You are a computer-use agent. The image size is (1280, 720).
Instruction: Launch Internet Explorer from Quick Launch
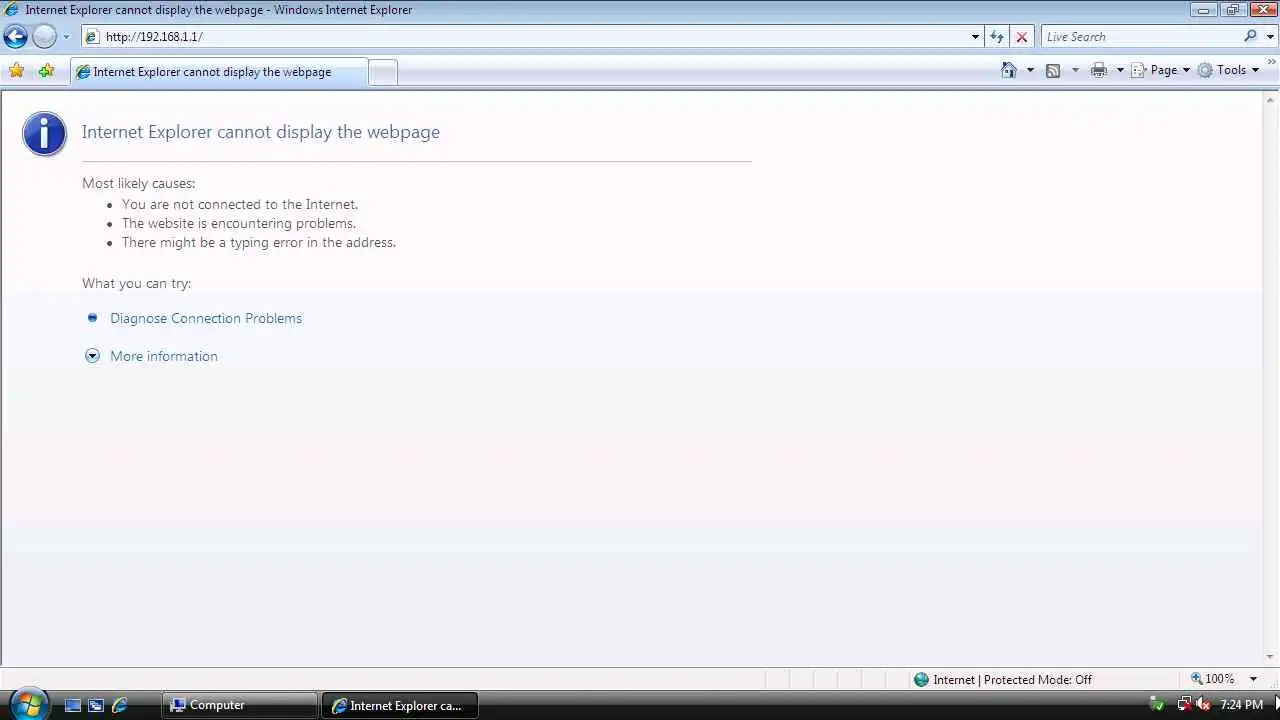click(x=120, y=705)
